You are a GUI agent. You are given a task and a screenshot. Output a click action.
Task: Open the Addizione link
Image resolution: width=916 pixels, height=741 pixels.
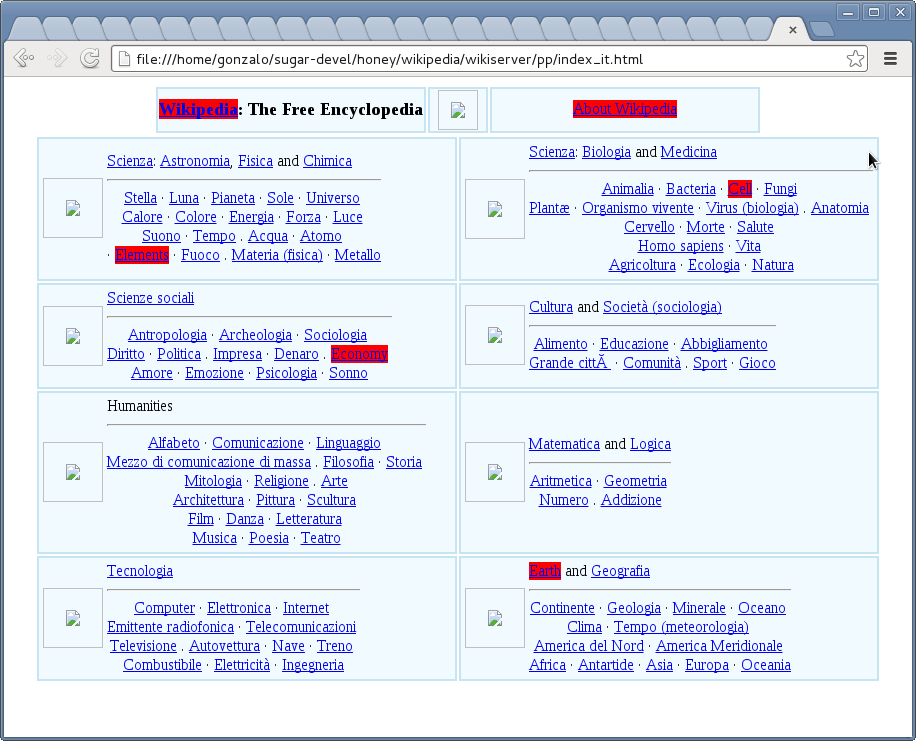[x=631, y=500]
